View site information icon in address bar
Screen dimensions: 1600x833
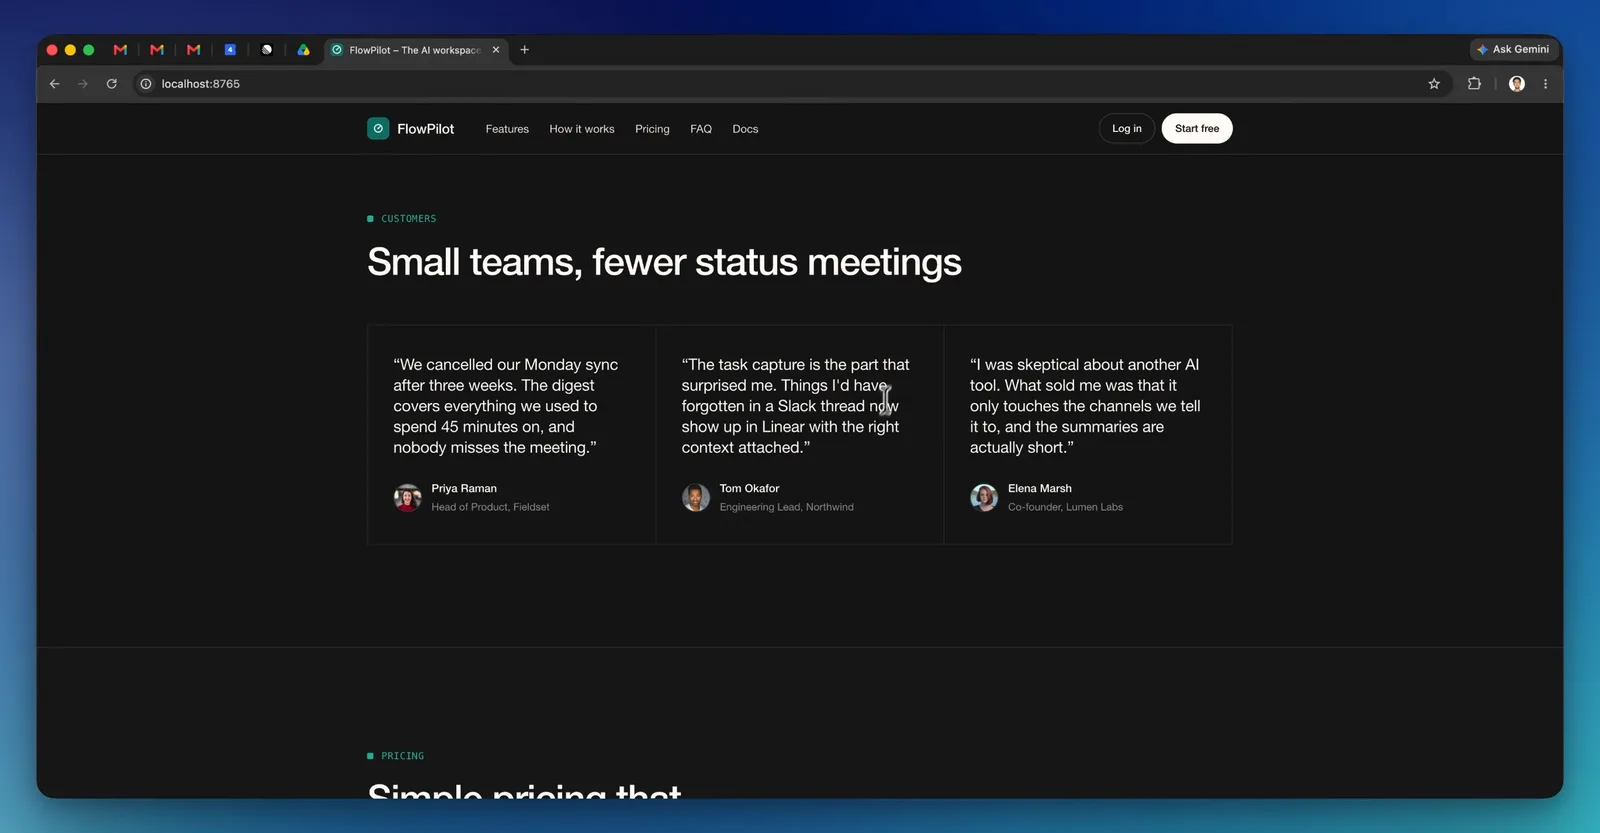click(146, 84)
